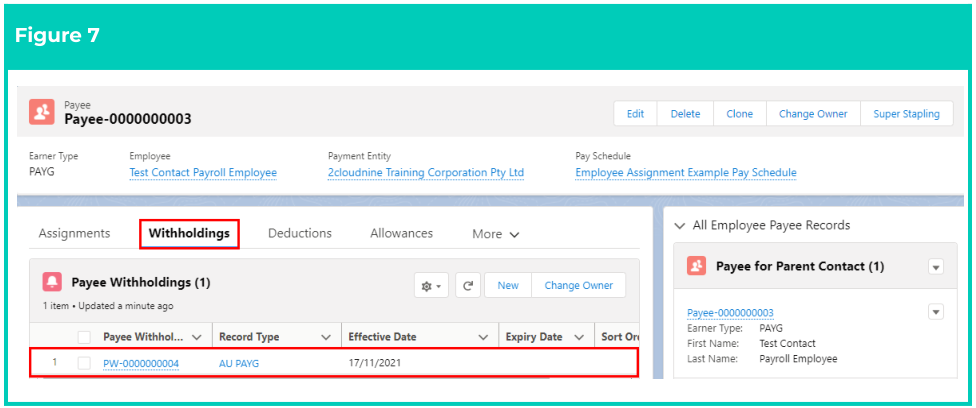Open Test Contact Payroll Employee link
Image resolution: width=976 pixels, height=408 pixels.
pos(203,173)
